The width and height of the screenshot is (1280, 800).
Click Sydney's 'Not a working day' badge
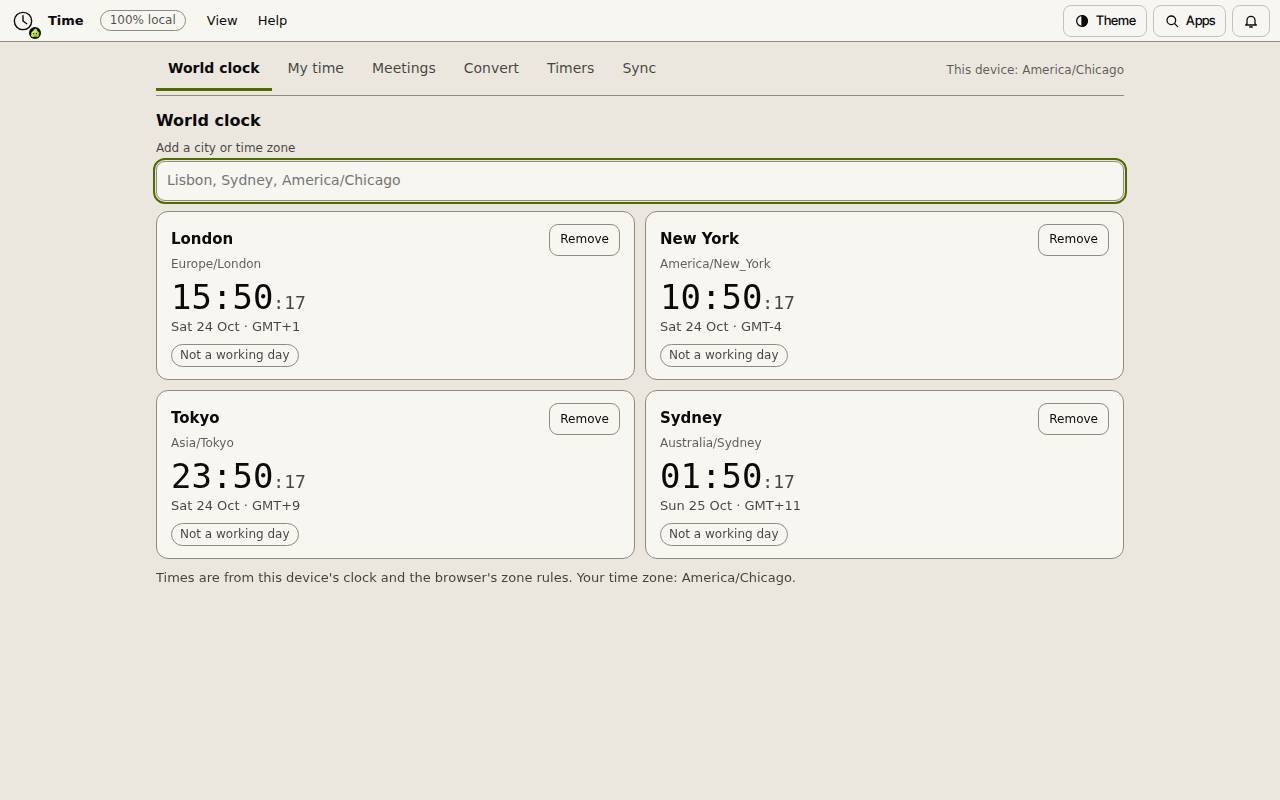724,534
